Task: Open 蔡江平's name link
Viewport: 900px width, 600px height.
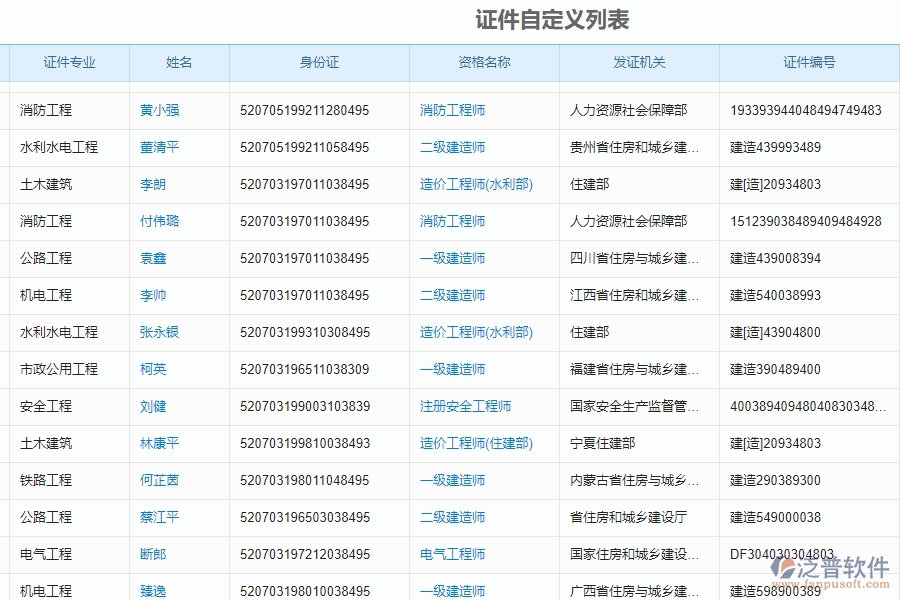Action: click(x=159, y=517)
